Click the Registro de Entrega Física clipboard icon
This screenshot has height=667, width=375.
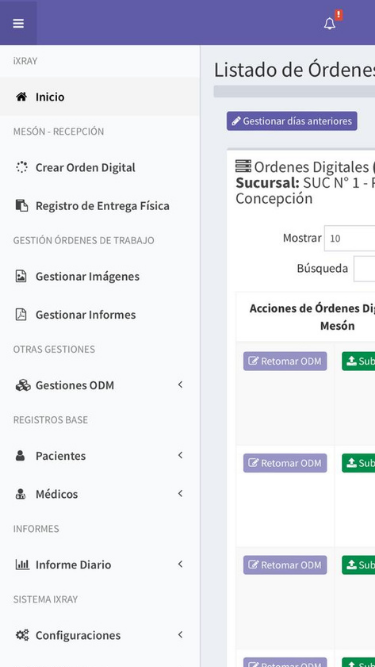(x=22, y=205)
